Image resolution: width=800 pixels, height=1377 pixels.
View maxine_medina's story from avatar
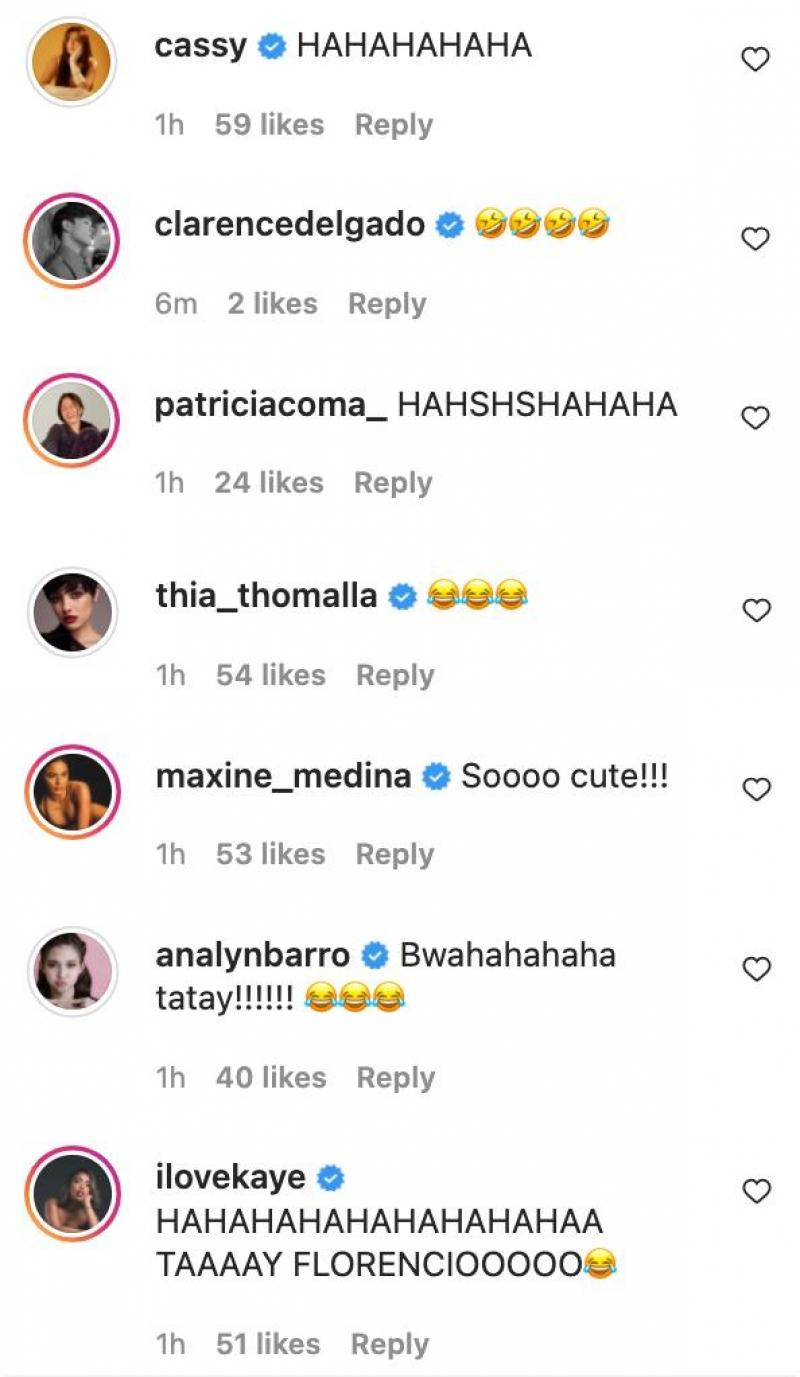coord(72,791)
